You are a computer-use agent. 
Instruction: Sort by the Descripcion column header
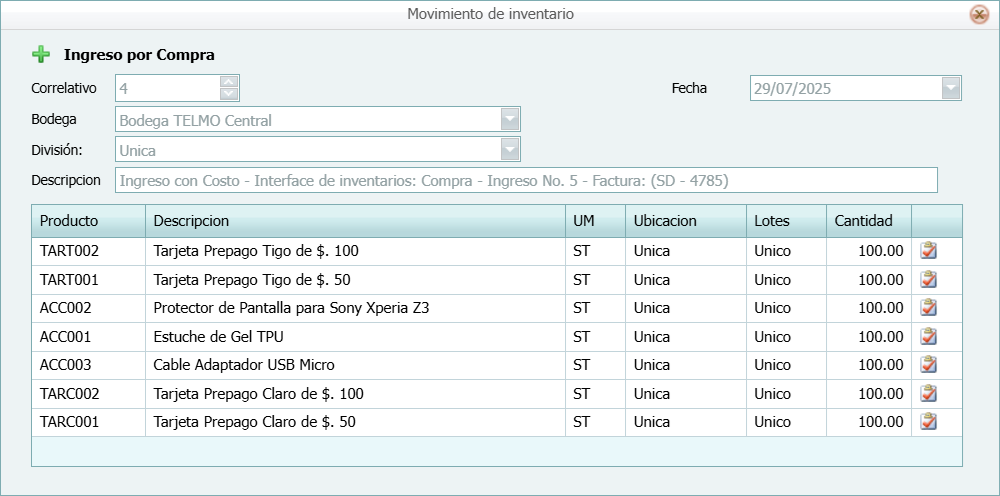(355, 221)
